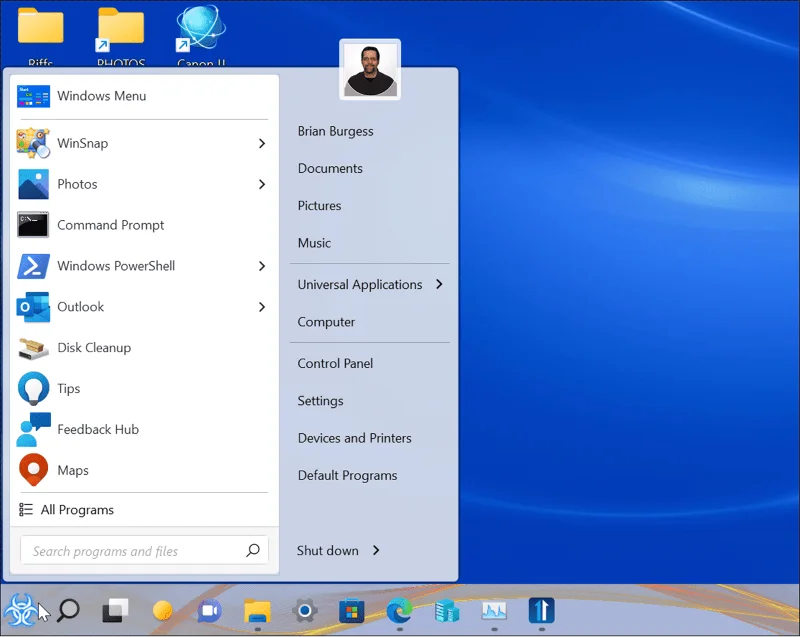
Task: Click the Windows Menu label
Action: [102, 96]
